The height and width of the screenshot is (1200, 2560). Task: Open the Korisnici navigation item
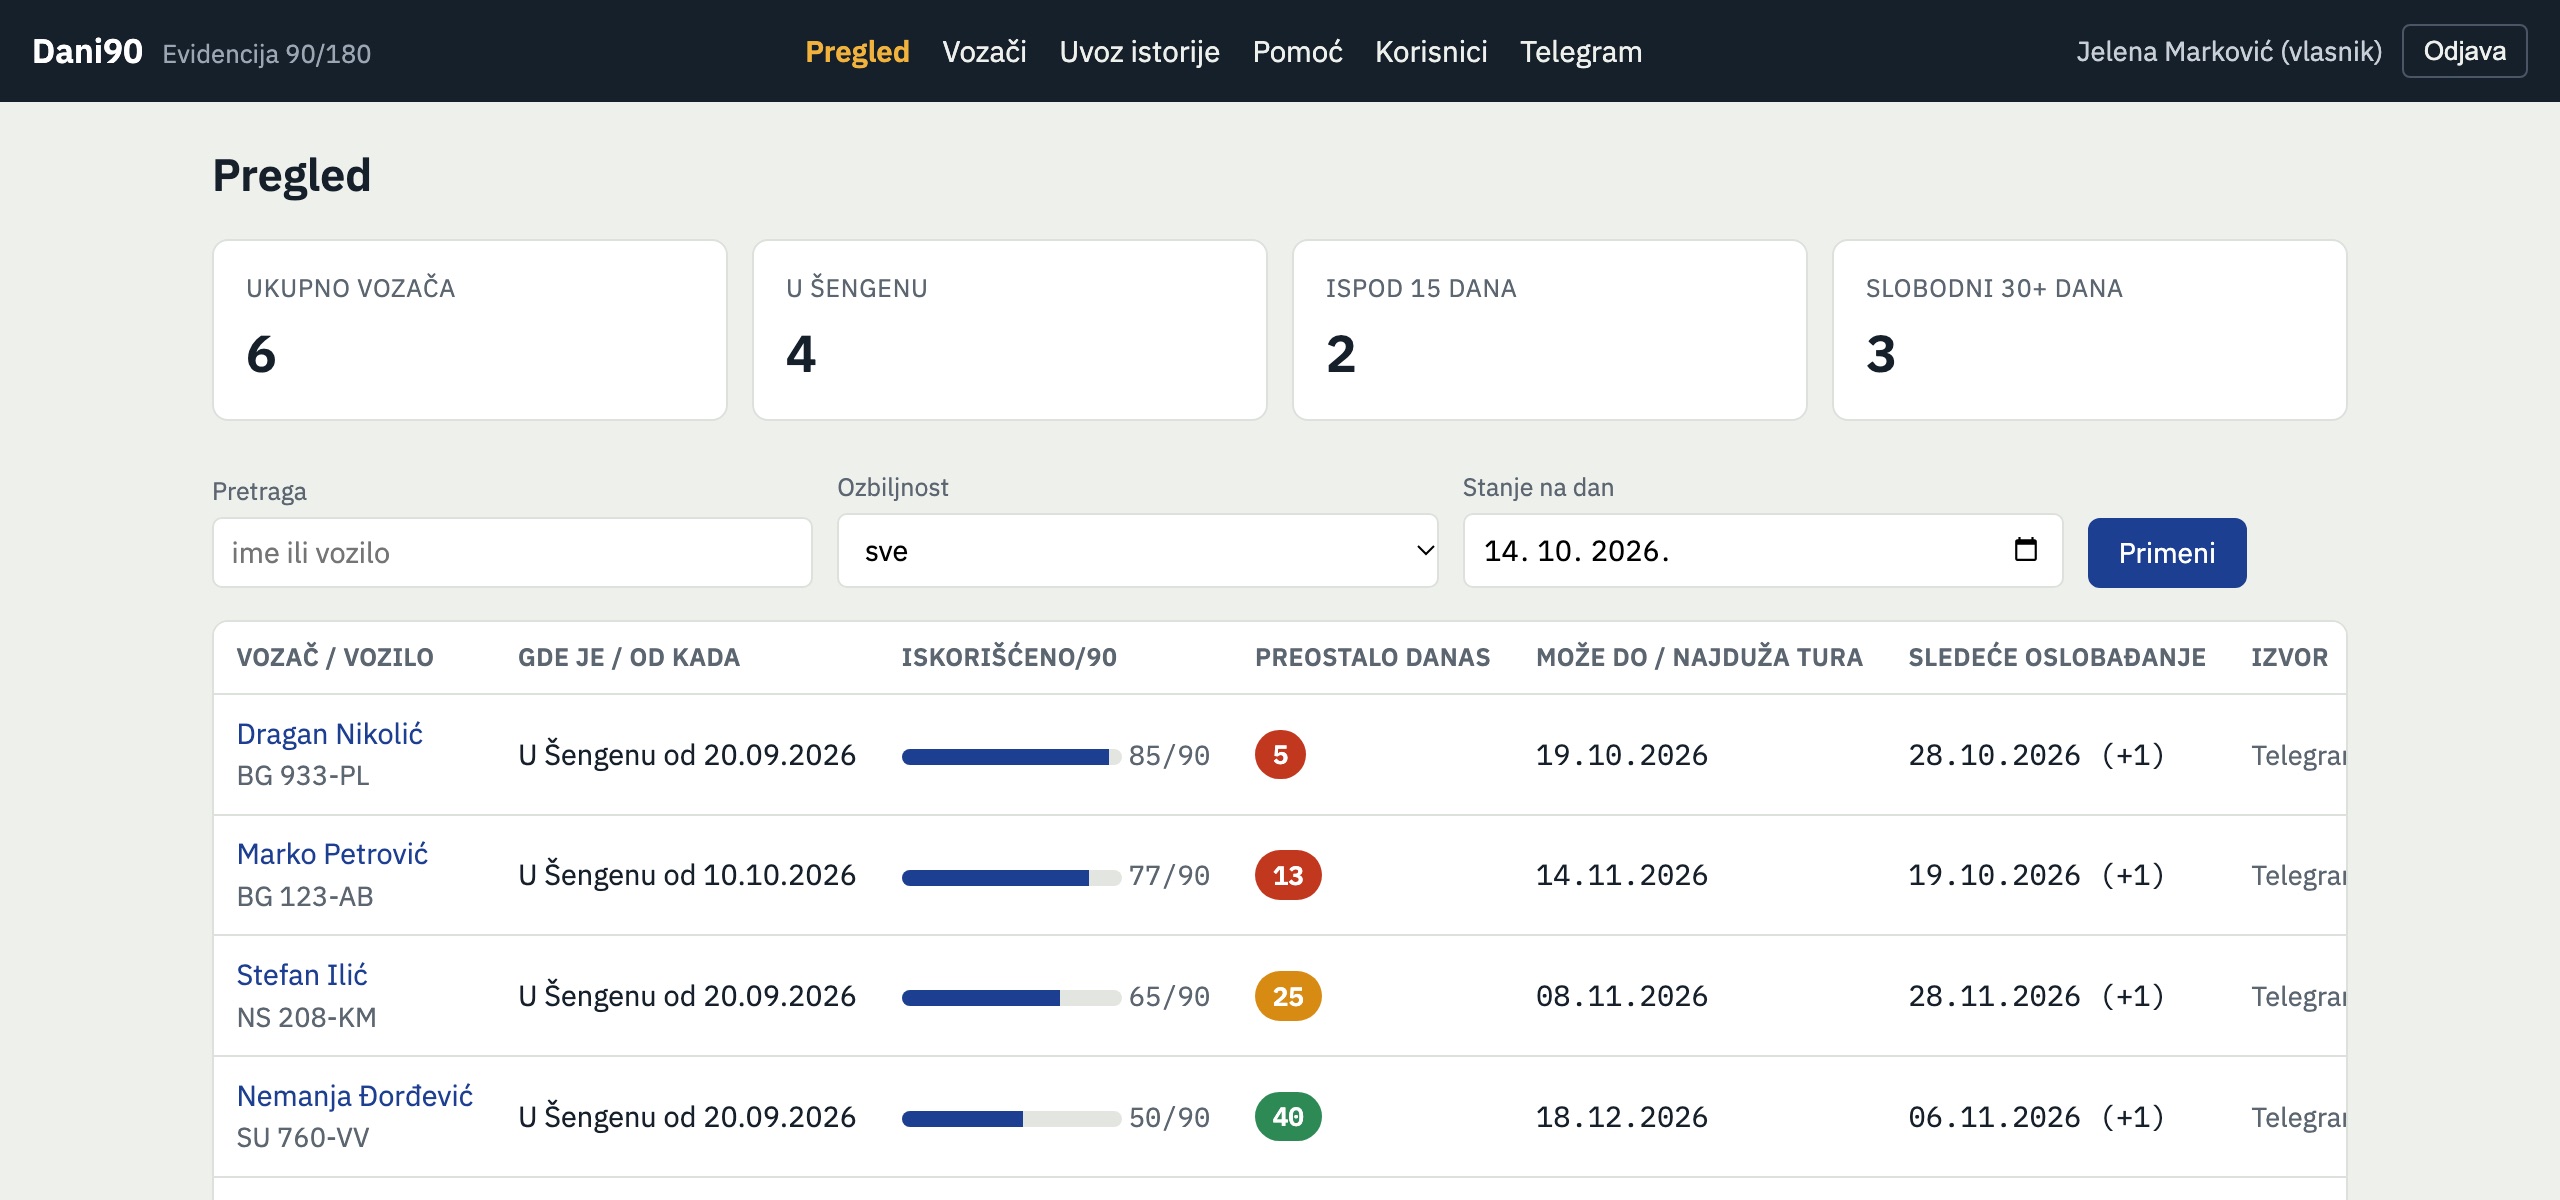coord(1431,51)
